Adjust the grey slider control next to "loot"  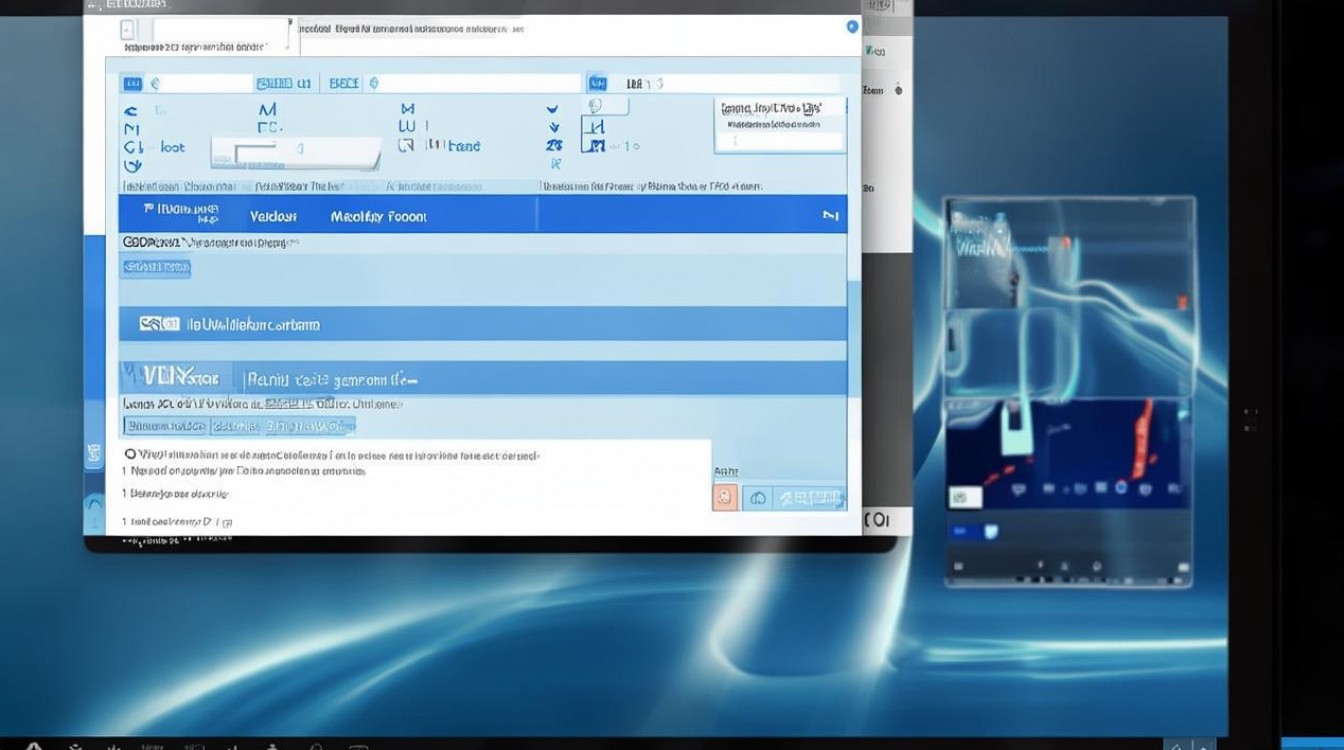click(296, 152)
